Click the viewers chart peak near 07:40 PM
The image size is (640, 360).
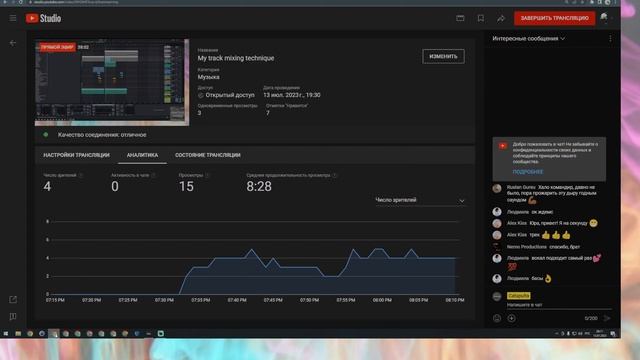click(x=251, y=249)
